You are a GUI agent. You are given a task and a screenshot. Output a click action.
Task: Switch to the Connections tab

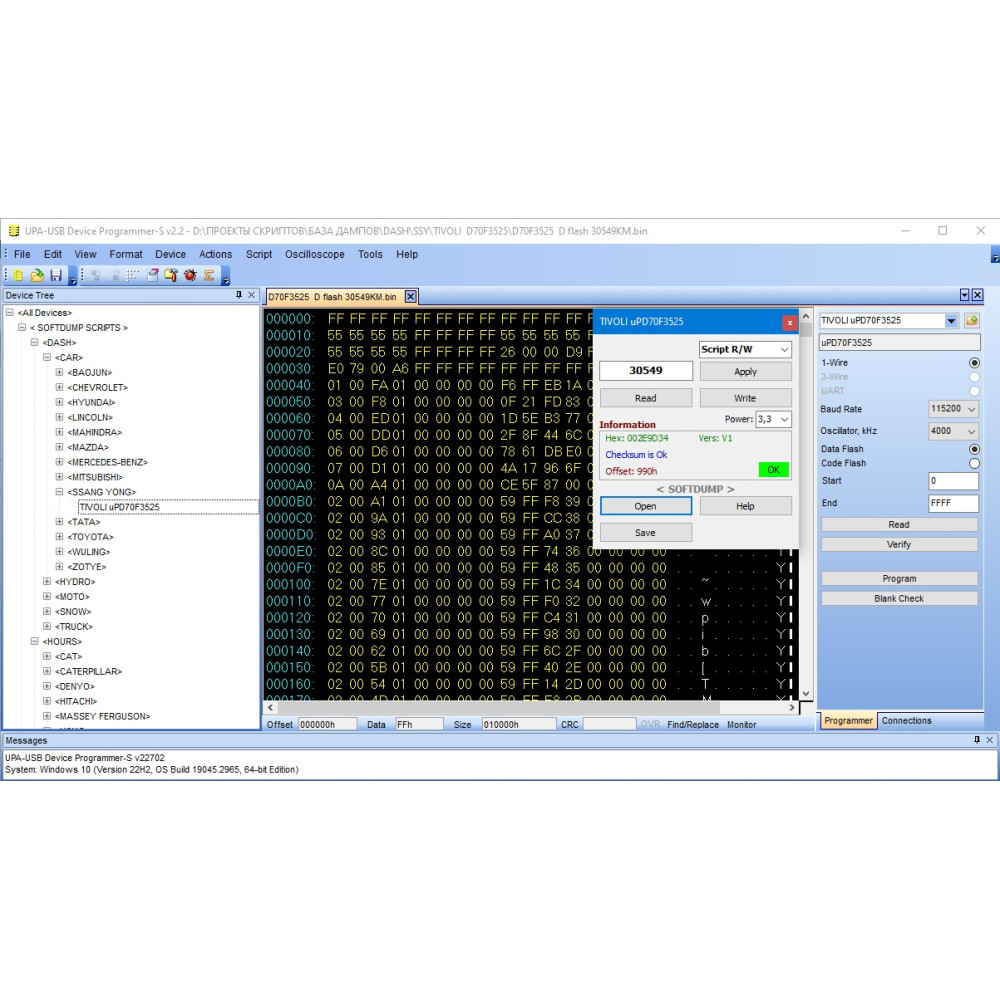point(906,721)
